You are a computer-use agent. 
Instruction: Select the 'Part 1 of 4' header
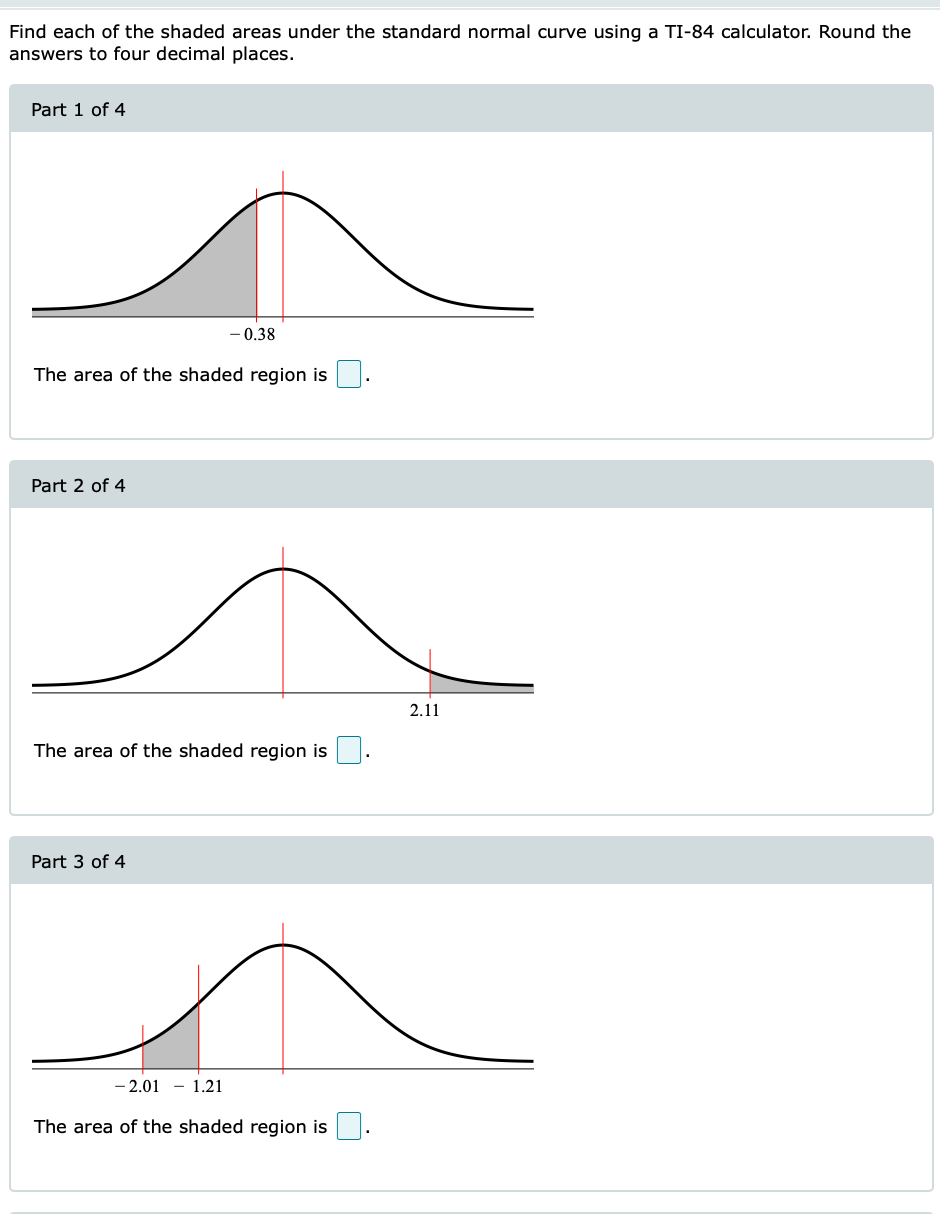tap(471, 109)
